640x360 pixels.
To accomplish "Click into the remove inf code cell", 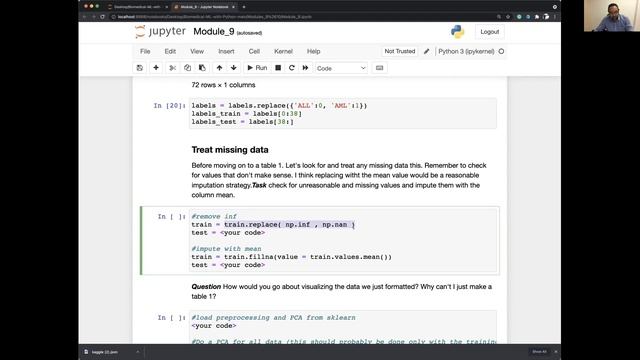I will (x=343, y=240).
